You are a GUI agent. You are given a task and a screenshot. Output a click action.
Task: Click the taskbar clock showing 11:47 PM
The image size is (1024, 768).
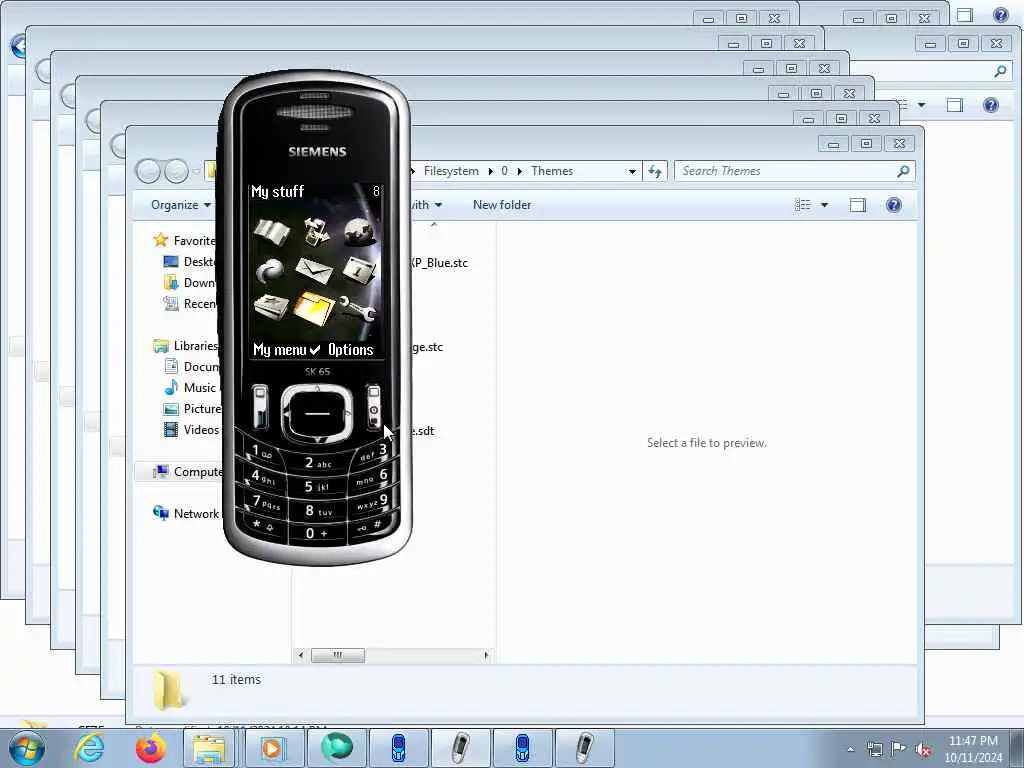(x=973, y=749)
